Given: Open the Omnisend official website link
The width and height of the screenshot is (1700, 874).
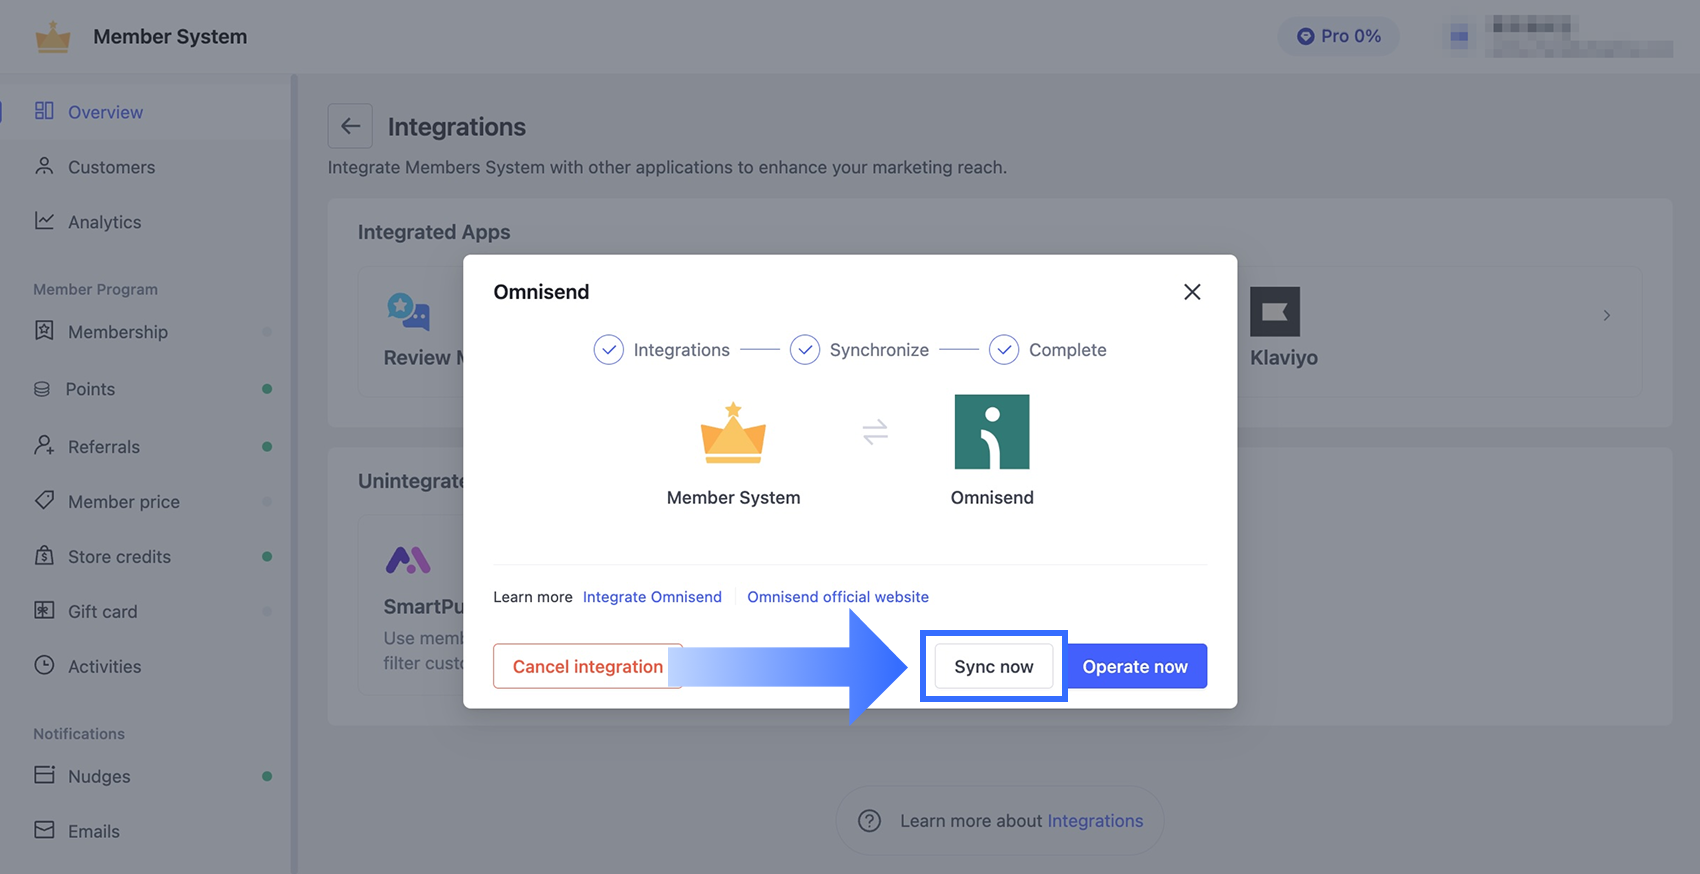Looking at the screenshot, I should pos(838,597).
